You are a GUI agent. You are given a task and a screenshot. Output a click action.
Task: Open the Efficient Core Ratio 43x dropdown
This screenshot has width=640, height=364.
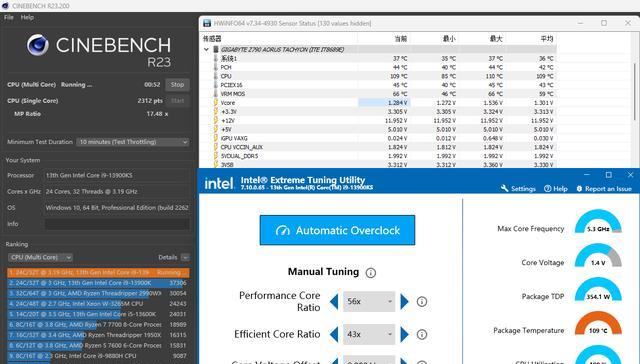[x=369, y=335]
